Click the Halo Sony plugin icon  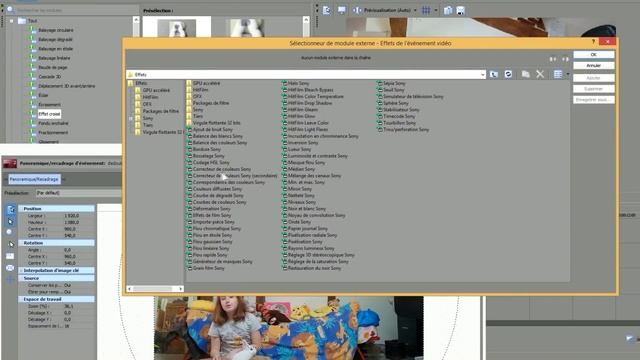pyautogui.click(x=284, y=83)
